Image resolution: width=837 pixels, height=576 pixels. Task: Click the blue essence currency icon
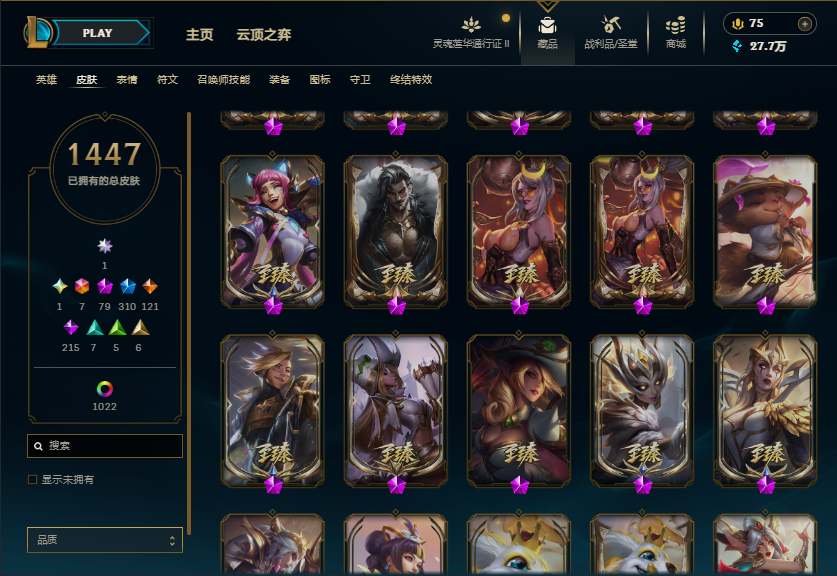pyautogui.click(x=737, y=46)
